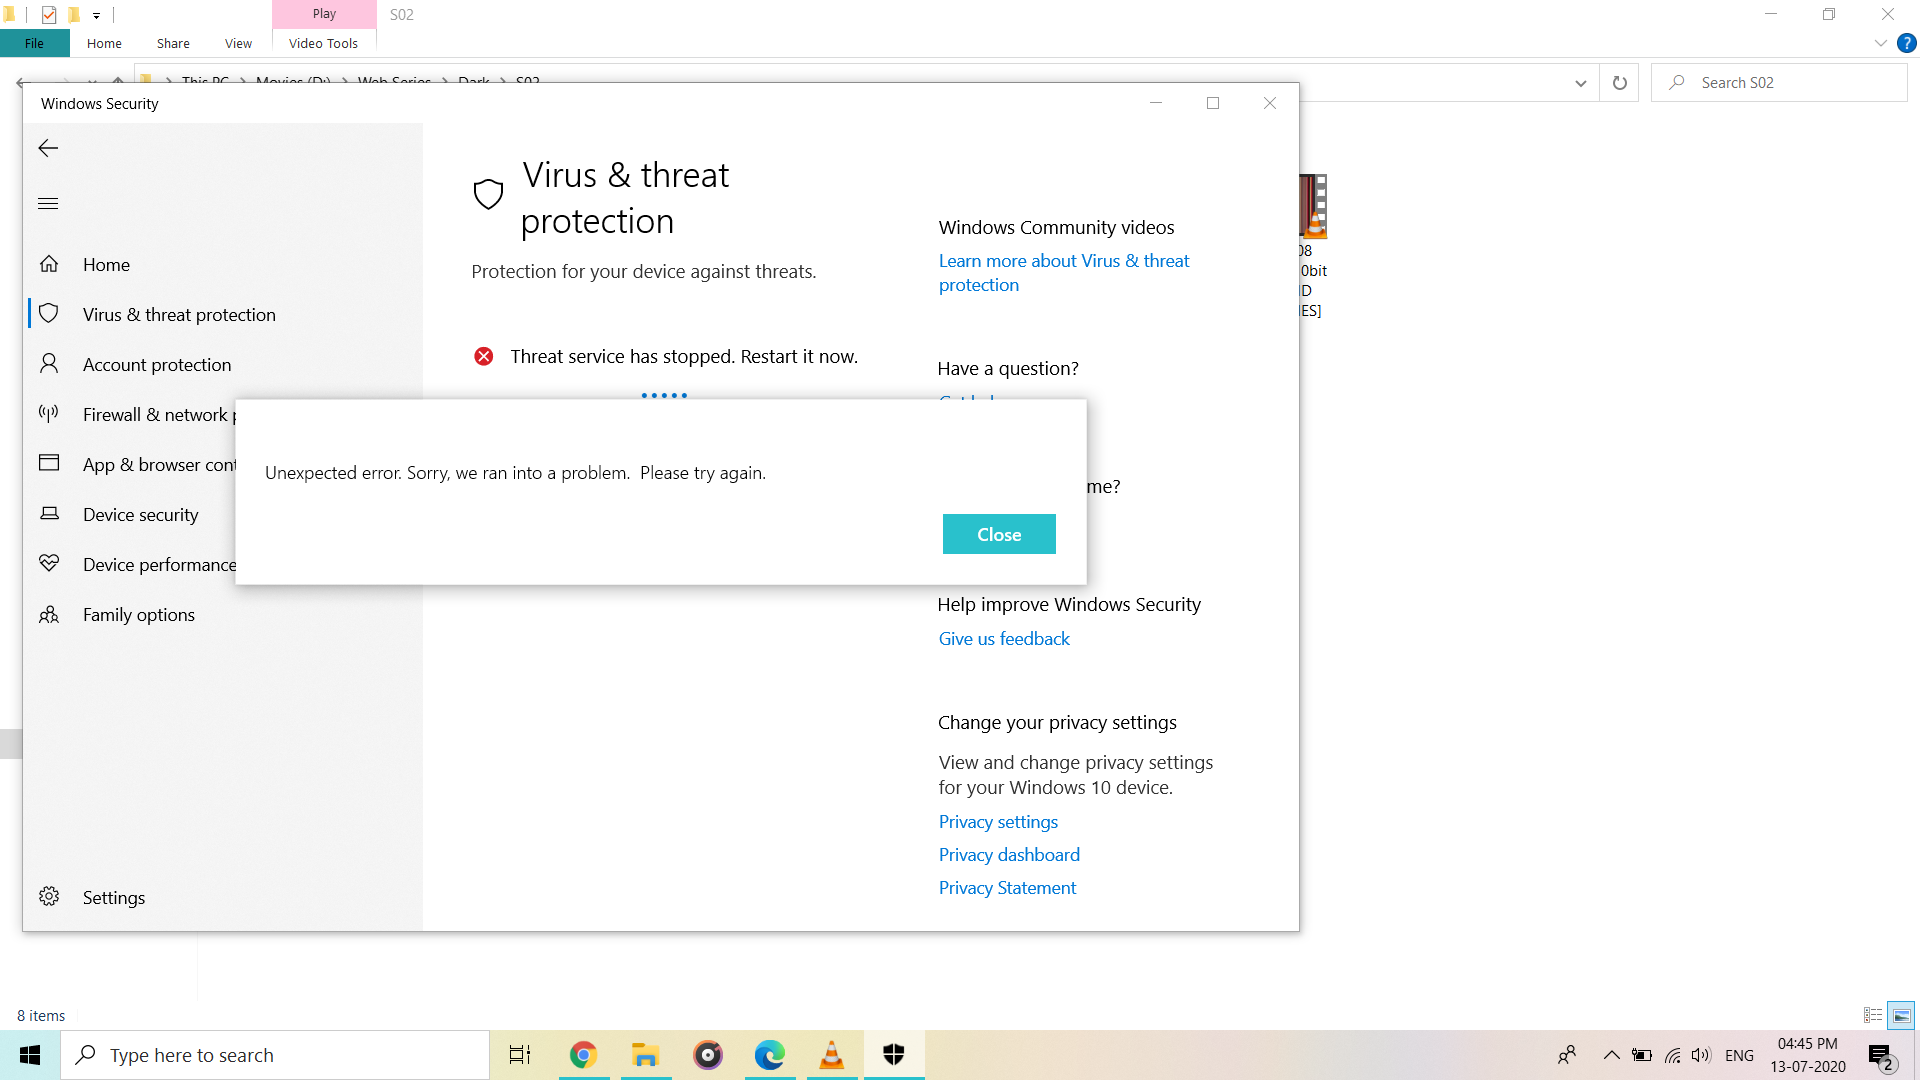The height and width of the screenshot is (1080, 1920).
Task: Open Privacy dashboard link
Action: tap(1008, 854)
